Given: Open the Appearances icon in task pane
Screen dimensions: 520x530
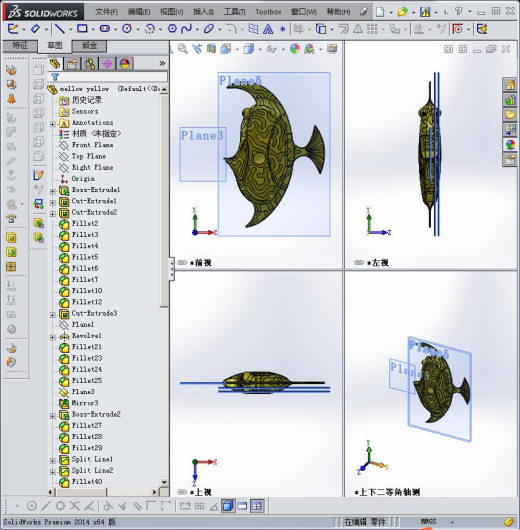Looking at the screenshot, I should (x=510, y=144).
